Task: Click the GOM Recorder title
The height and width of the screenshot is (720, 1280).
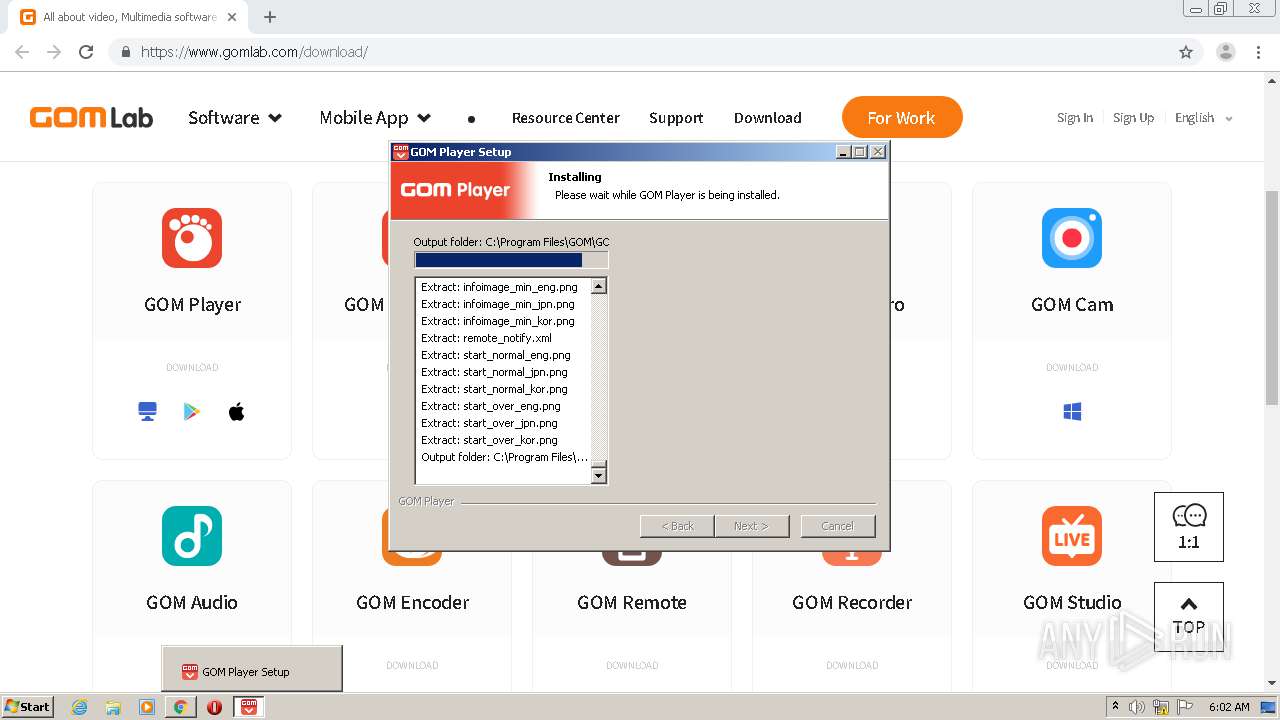Action: [x=852, y=602]
